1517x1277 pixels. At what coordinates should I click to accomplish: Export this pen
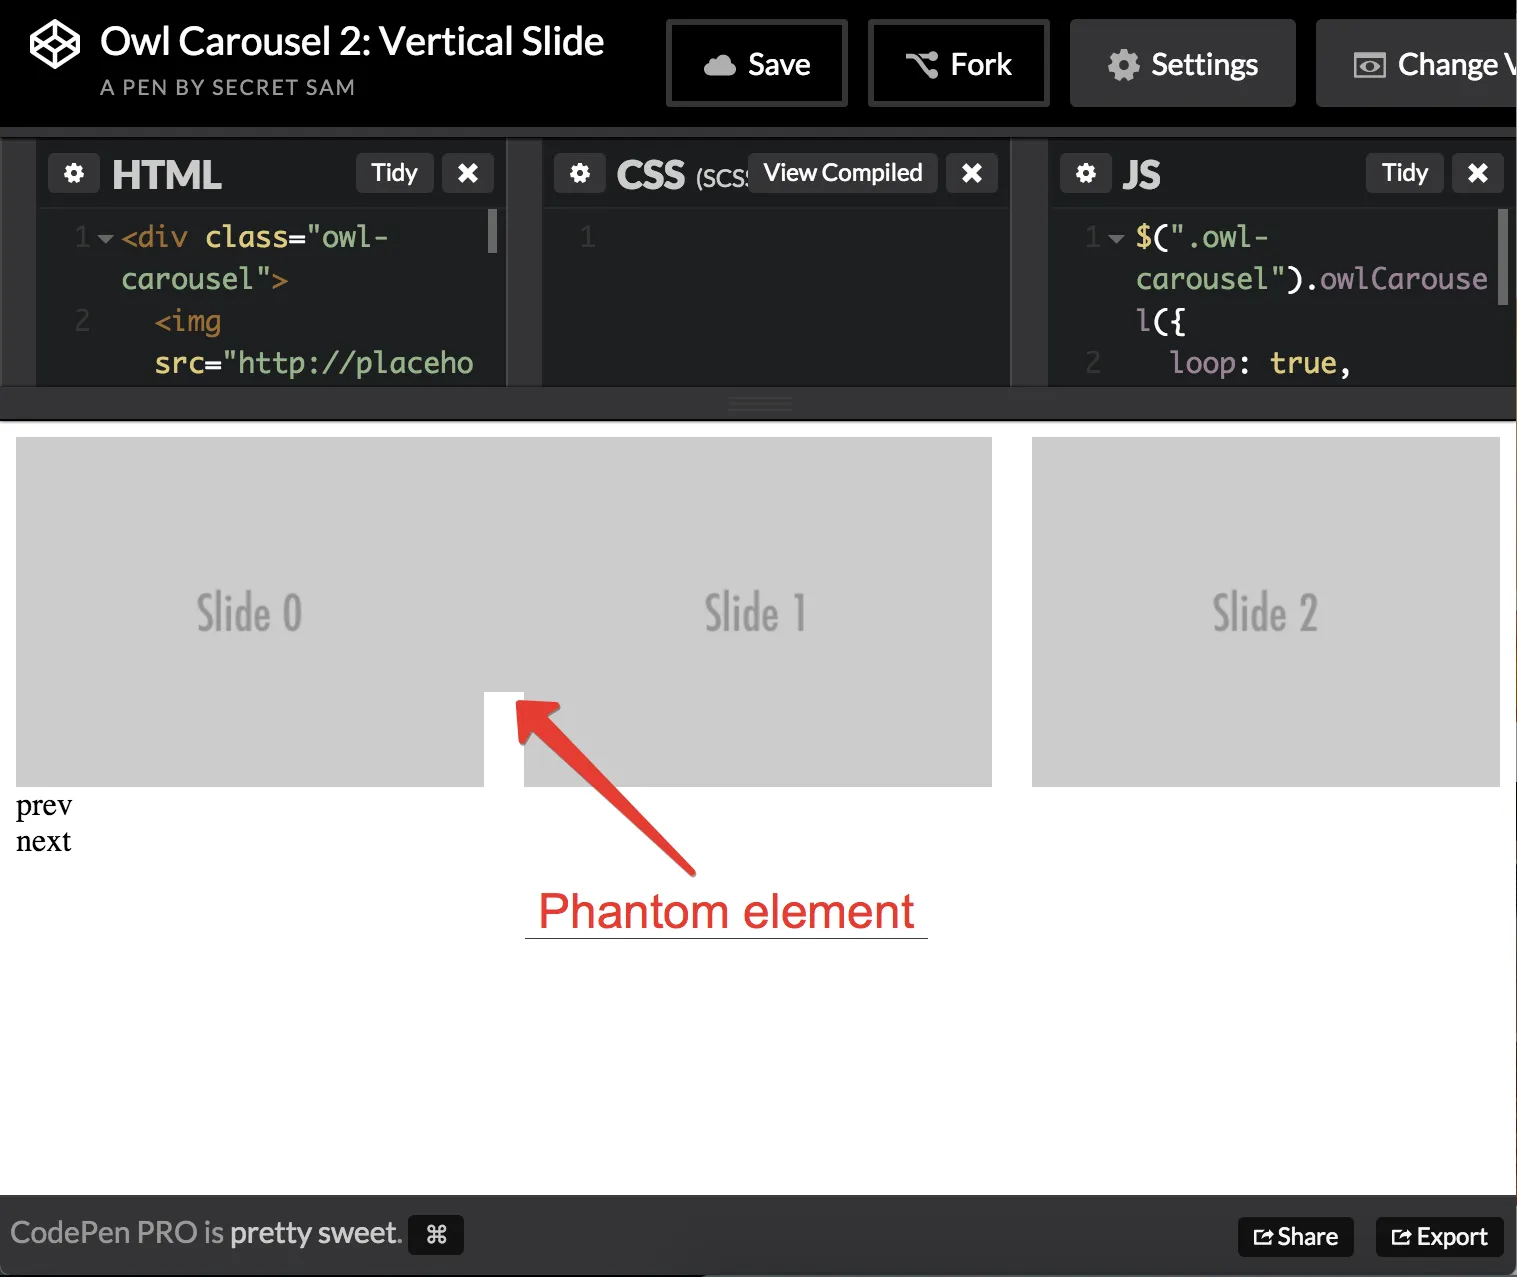pyautogui.click(x=1440, y=1237)
